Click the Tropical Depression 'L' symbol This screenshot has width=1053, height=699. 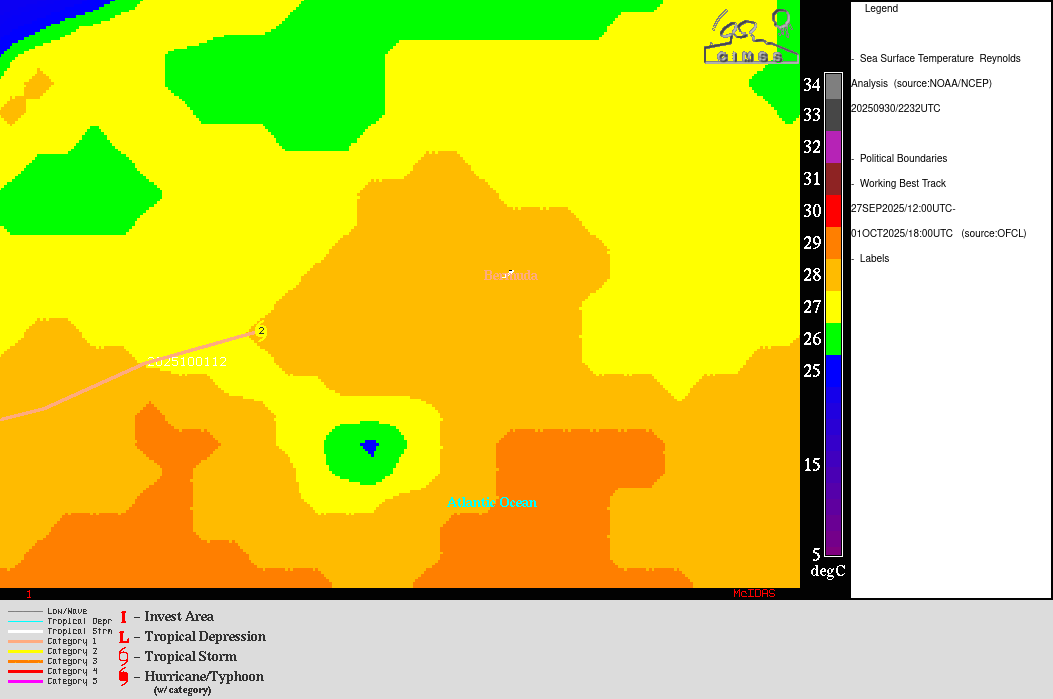click(x=124, y=637)
